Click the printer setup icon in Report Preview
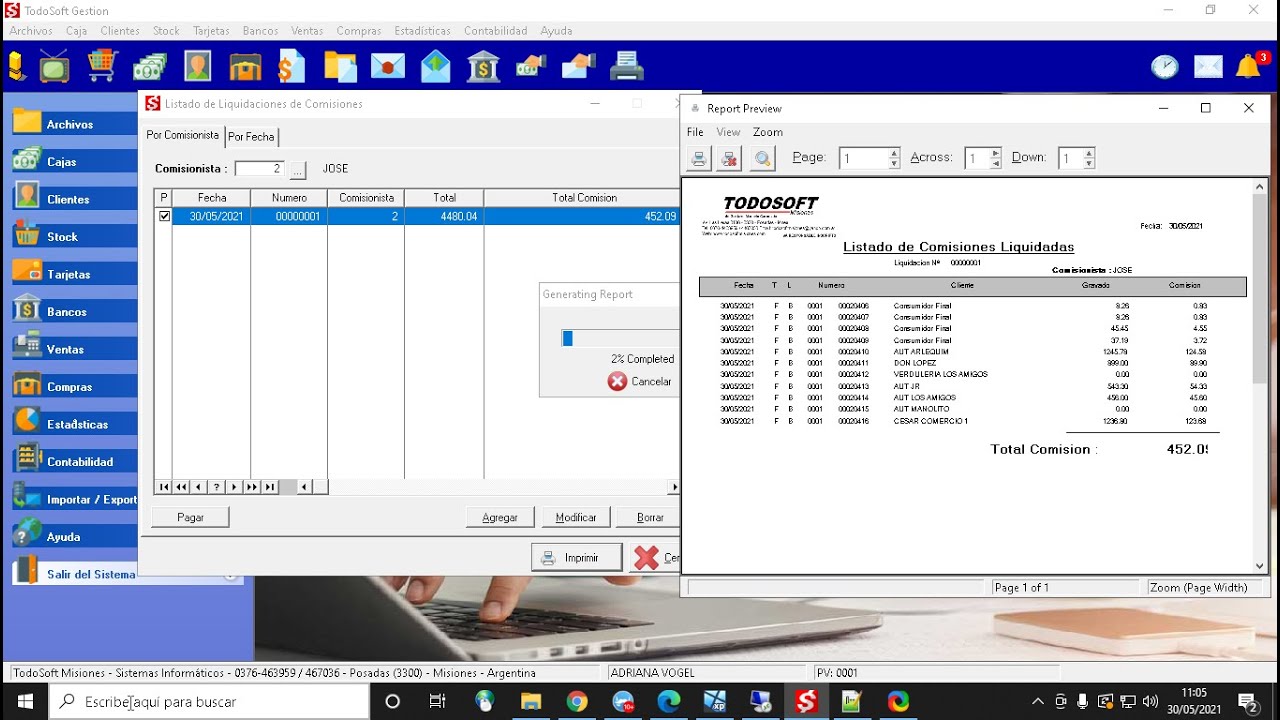This screenshot has width=1280, height=720. pos(730,158)
